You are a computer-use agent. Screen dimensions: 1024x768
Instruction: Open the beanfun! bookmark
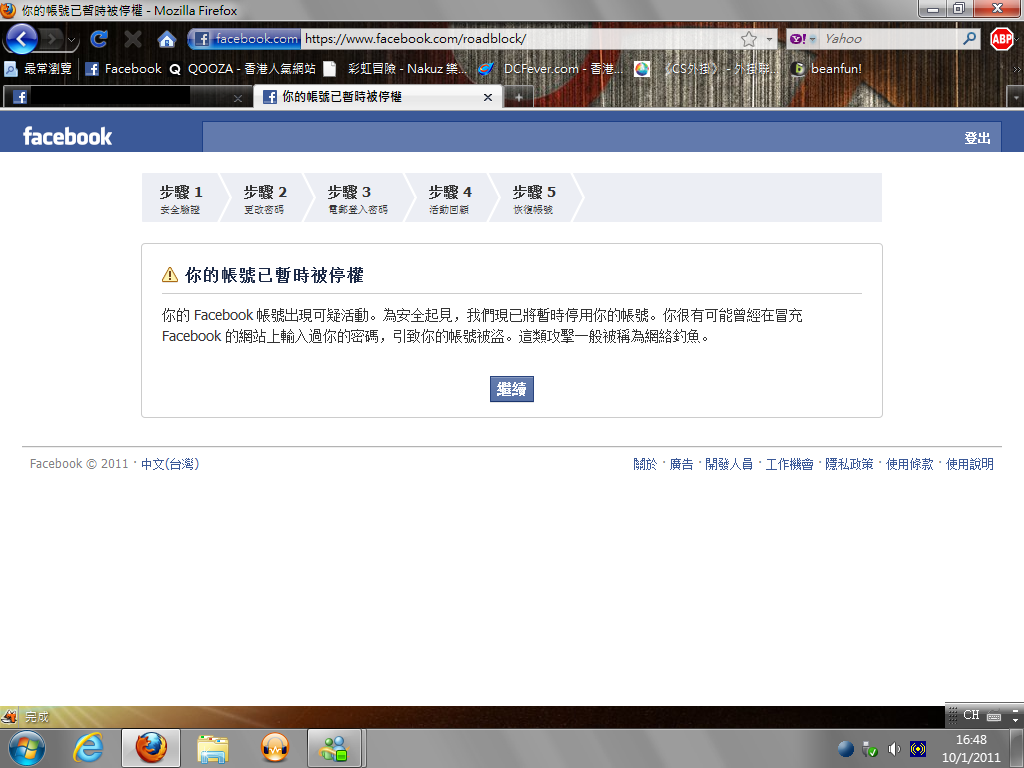click(x=826, y=69)
